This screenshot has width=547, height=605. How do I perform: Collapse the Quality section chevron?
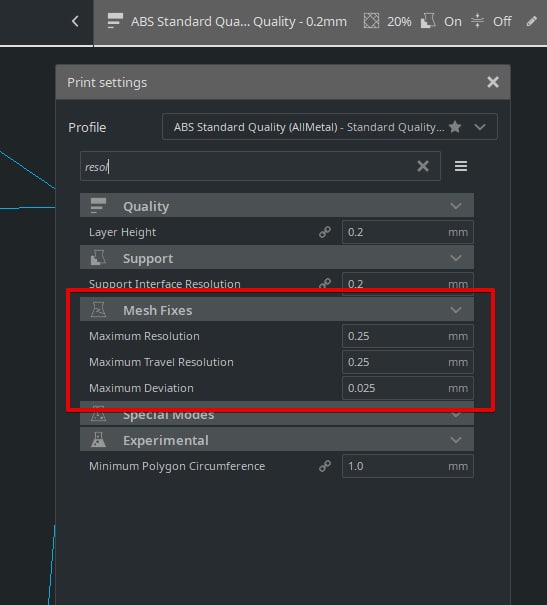point(456,206)
